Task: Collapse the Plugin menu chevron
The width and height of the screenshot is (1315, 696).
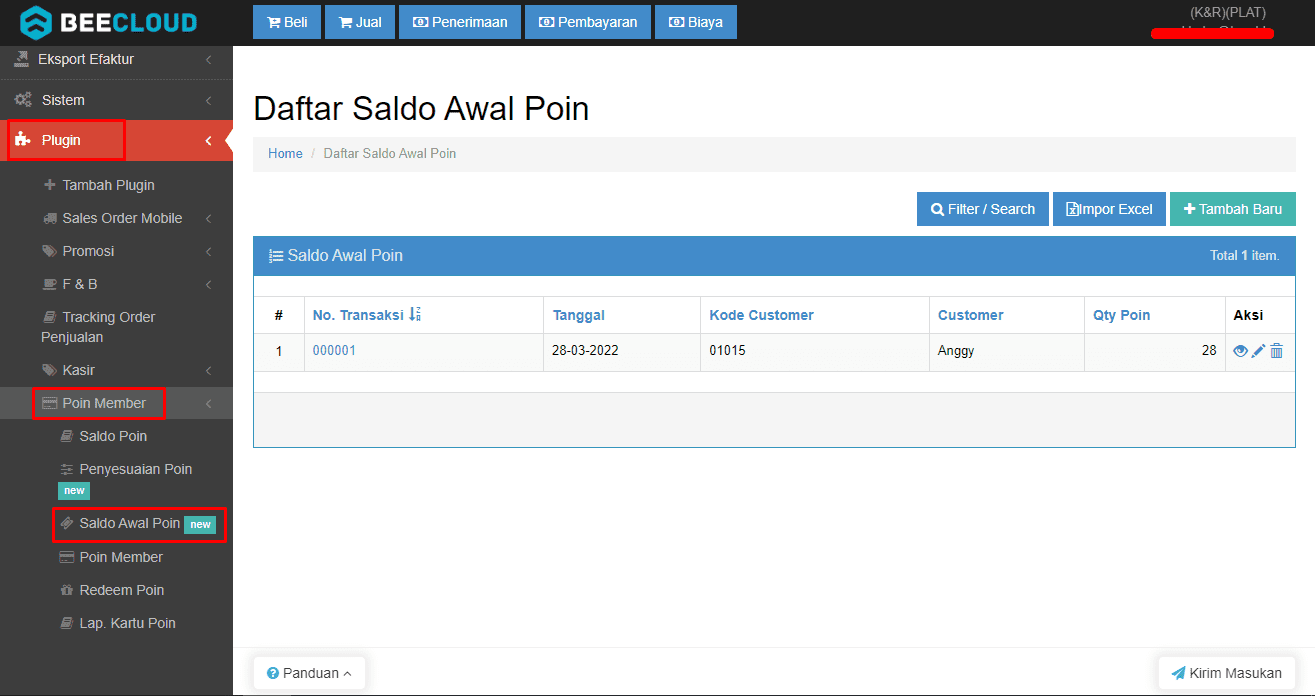Action: (x=208, y=141)
